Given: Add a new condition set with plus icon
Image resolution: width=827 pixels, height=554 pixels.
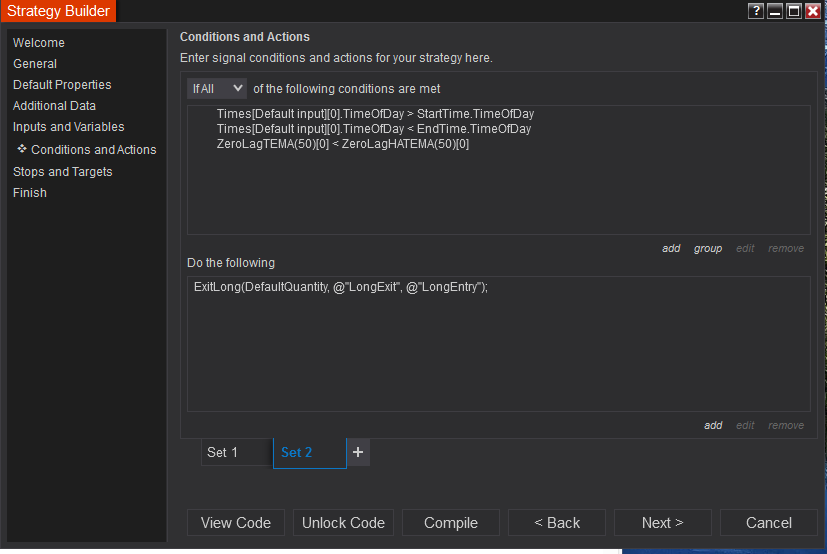Looking at the screenshot, I should [x=358, y=452].
